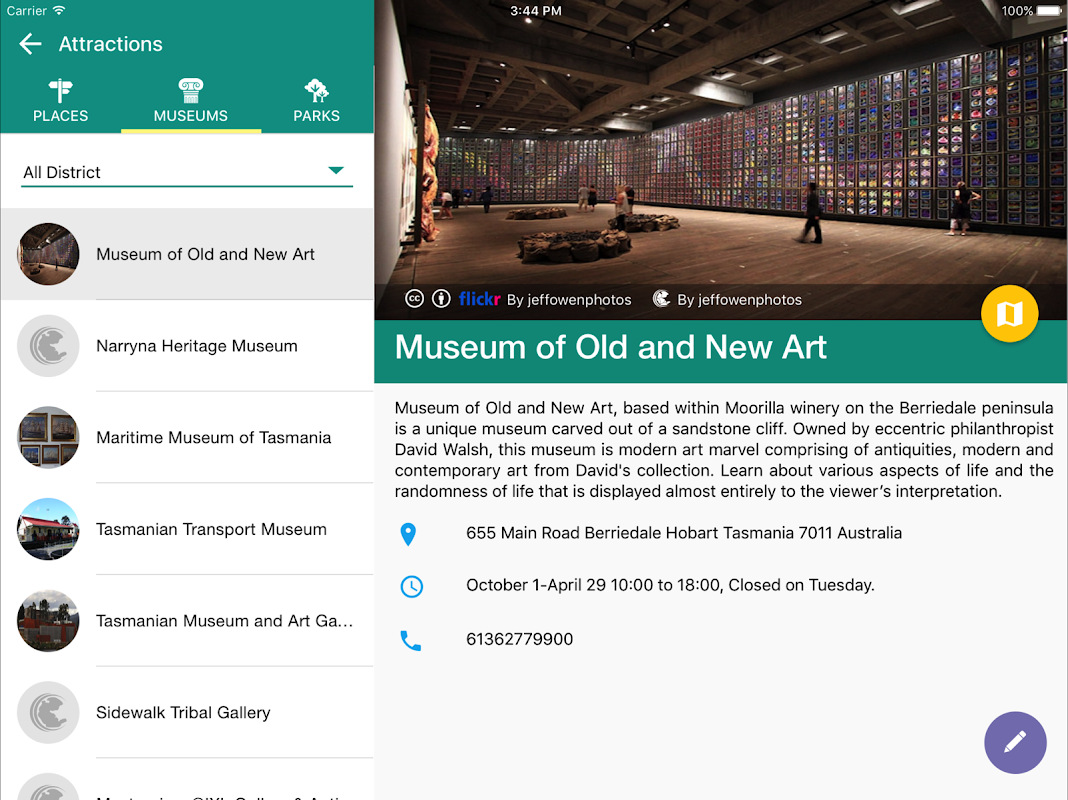The image size is (1068, 800).
Task: Tap the Maritime Museum of Tasmania thumbnail
Action: click(48, 437)
